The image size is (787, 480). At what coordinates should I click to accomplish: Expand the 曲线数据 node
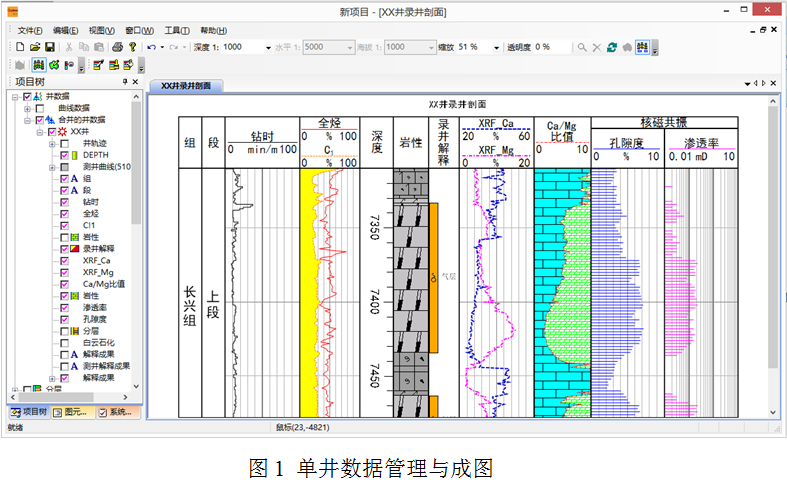click(x=27, y=108)
